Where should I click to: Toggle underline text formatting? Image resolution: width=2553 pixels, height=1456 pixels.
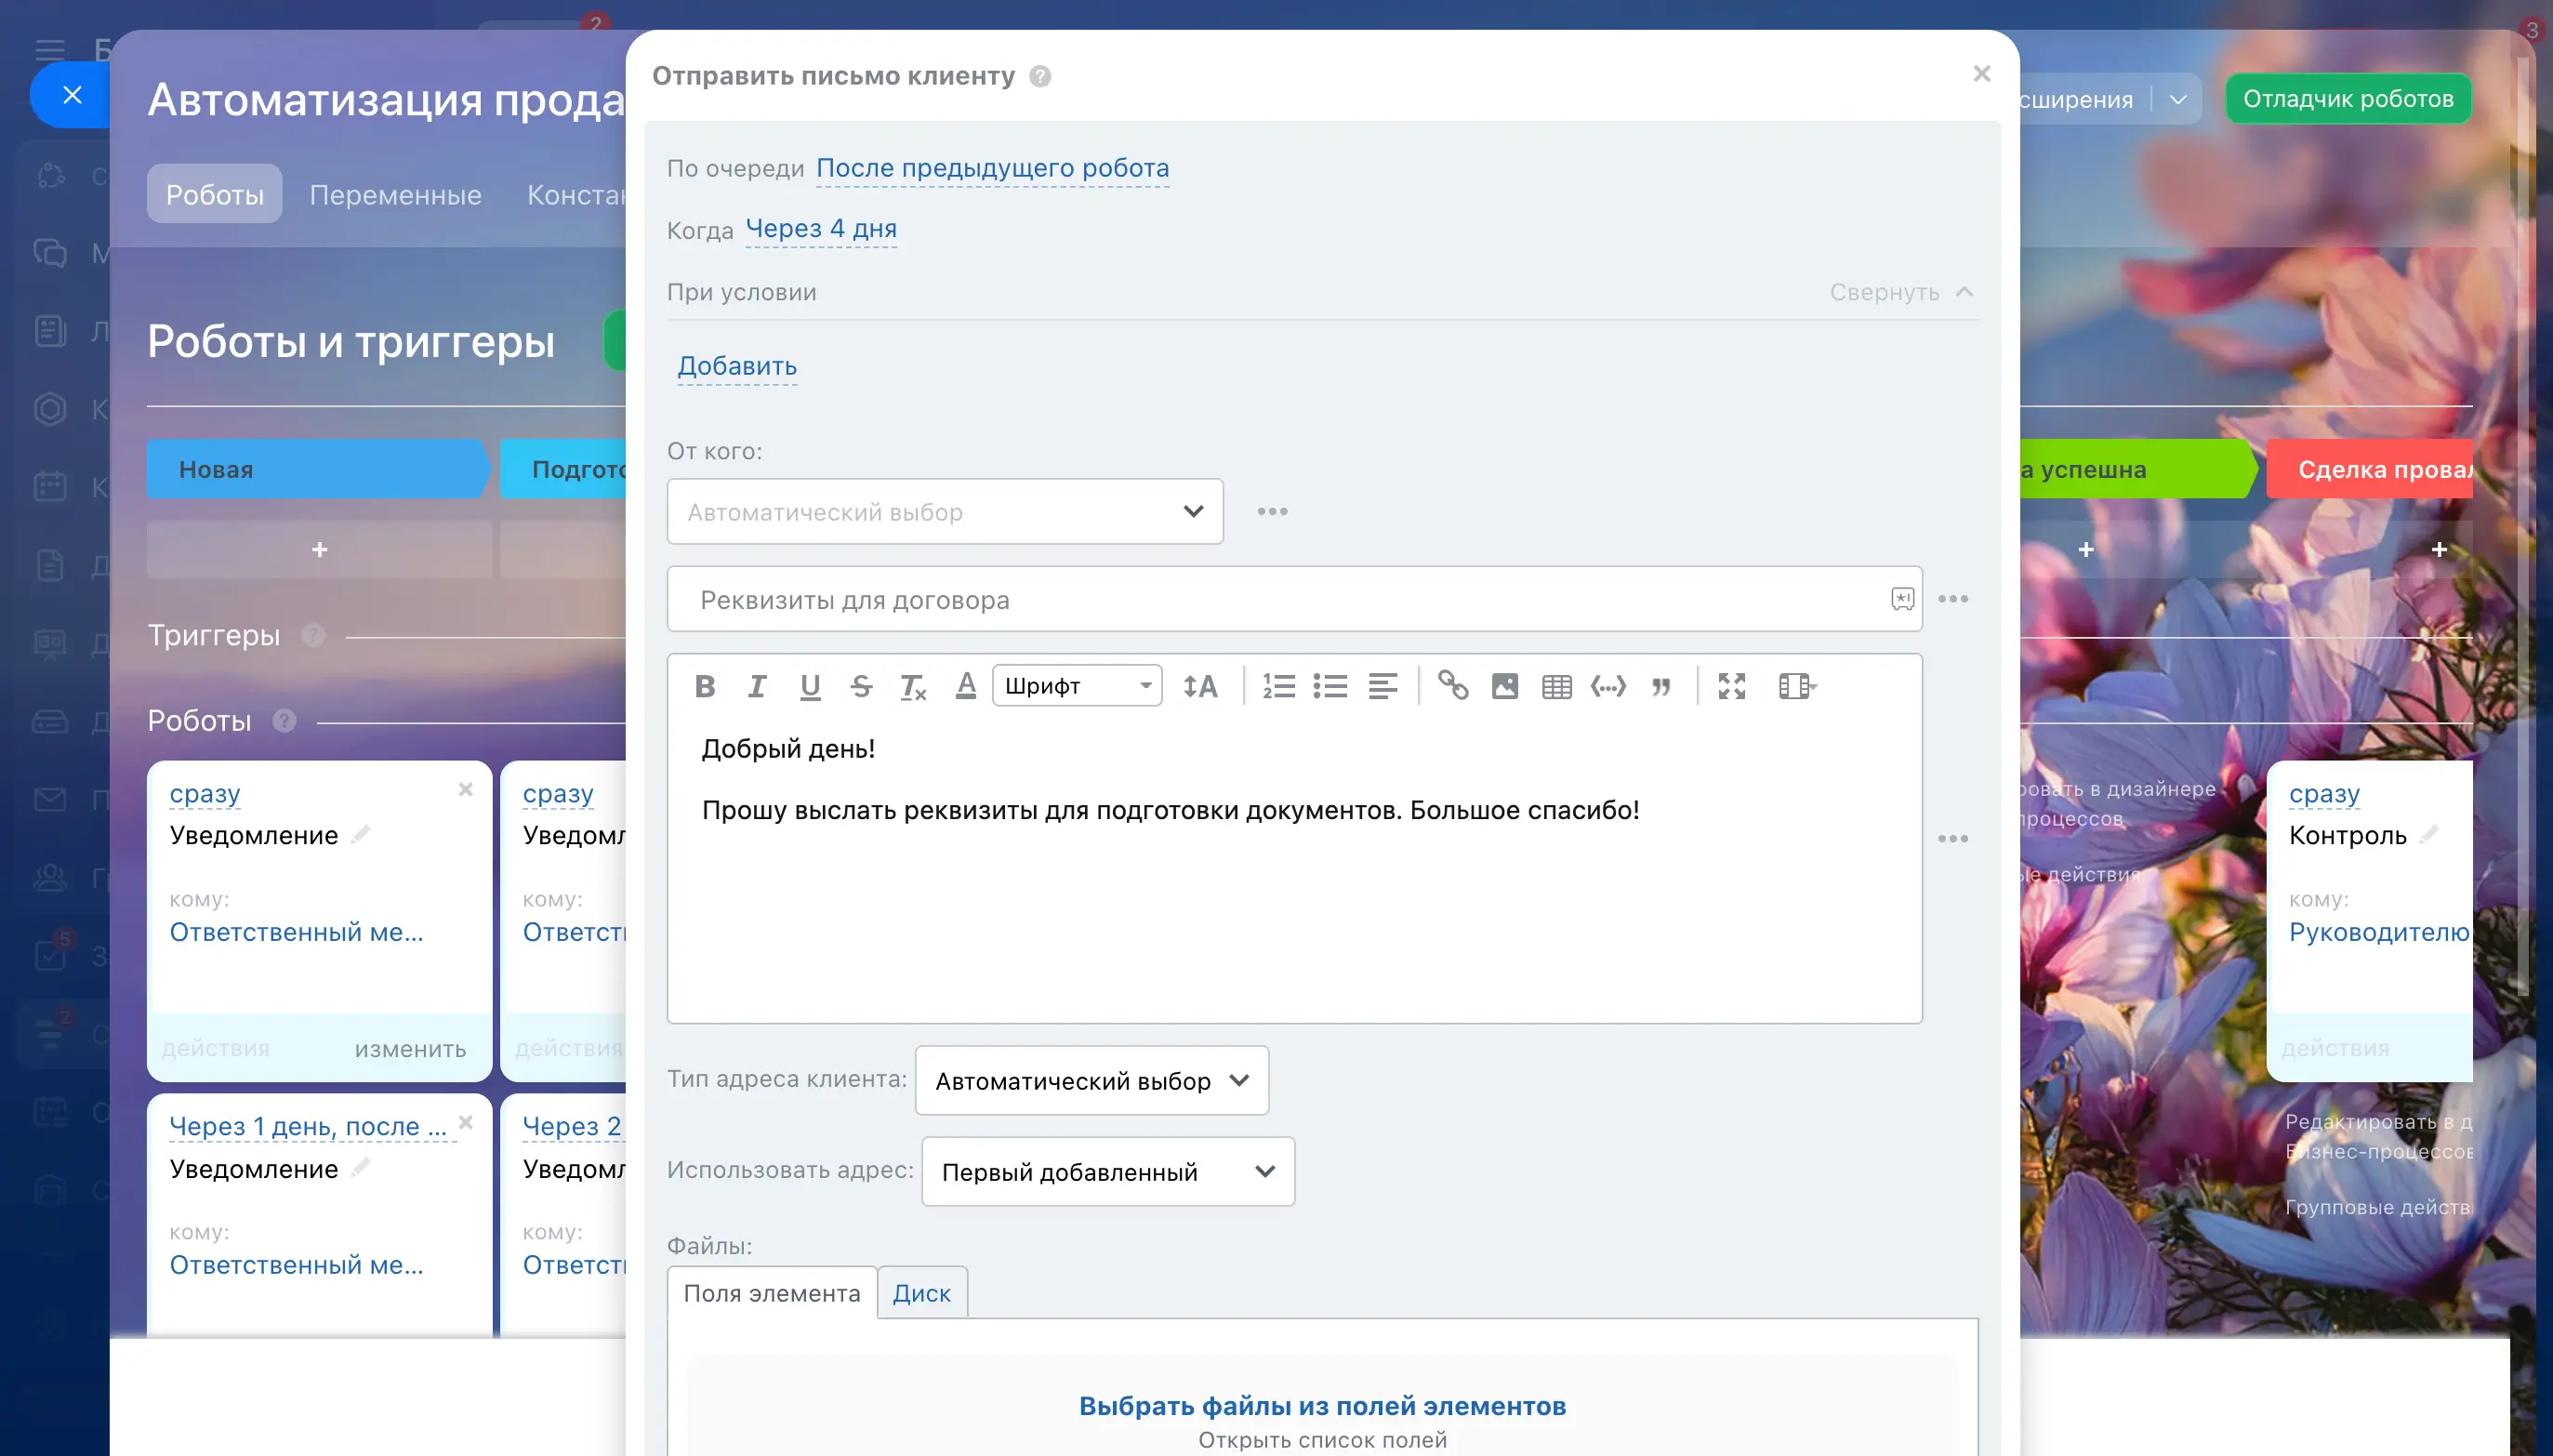click(x=809, y=686)
